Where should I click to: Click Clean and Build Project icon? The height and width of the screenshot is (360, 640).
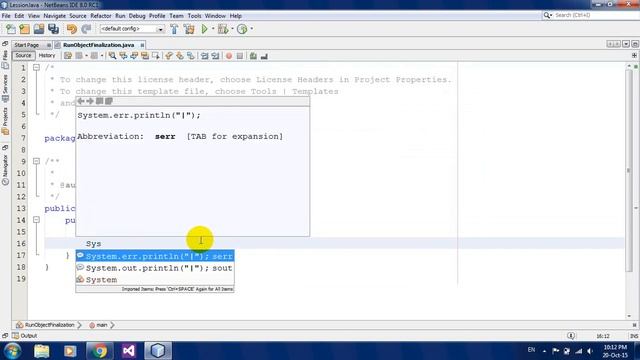click(x=189, y=29)
